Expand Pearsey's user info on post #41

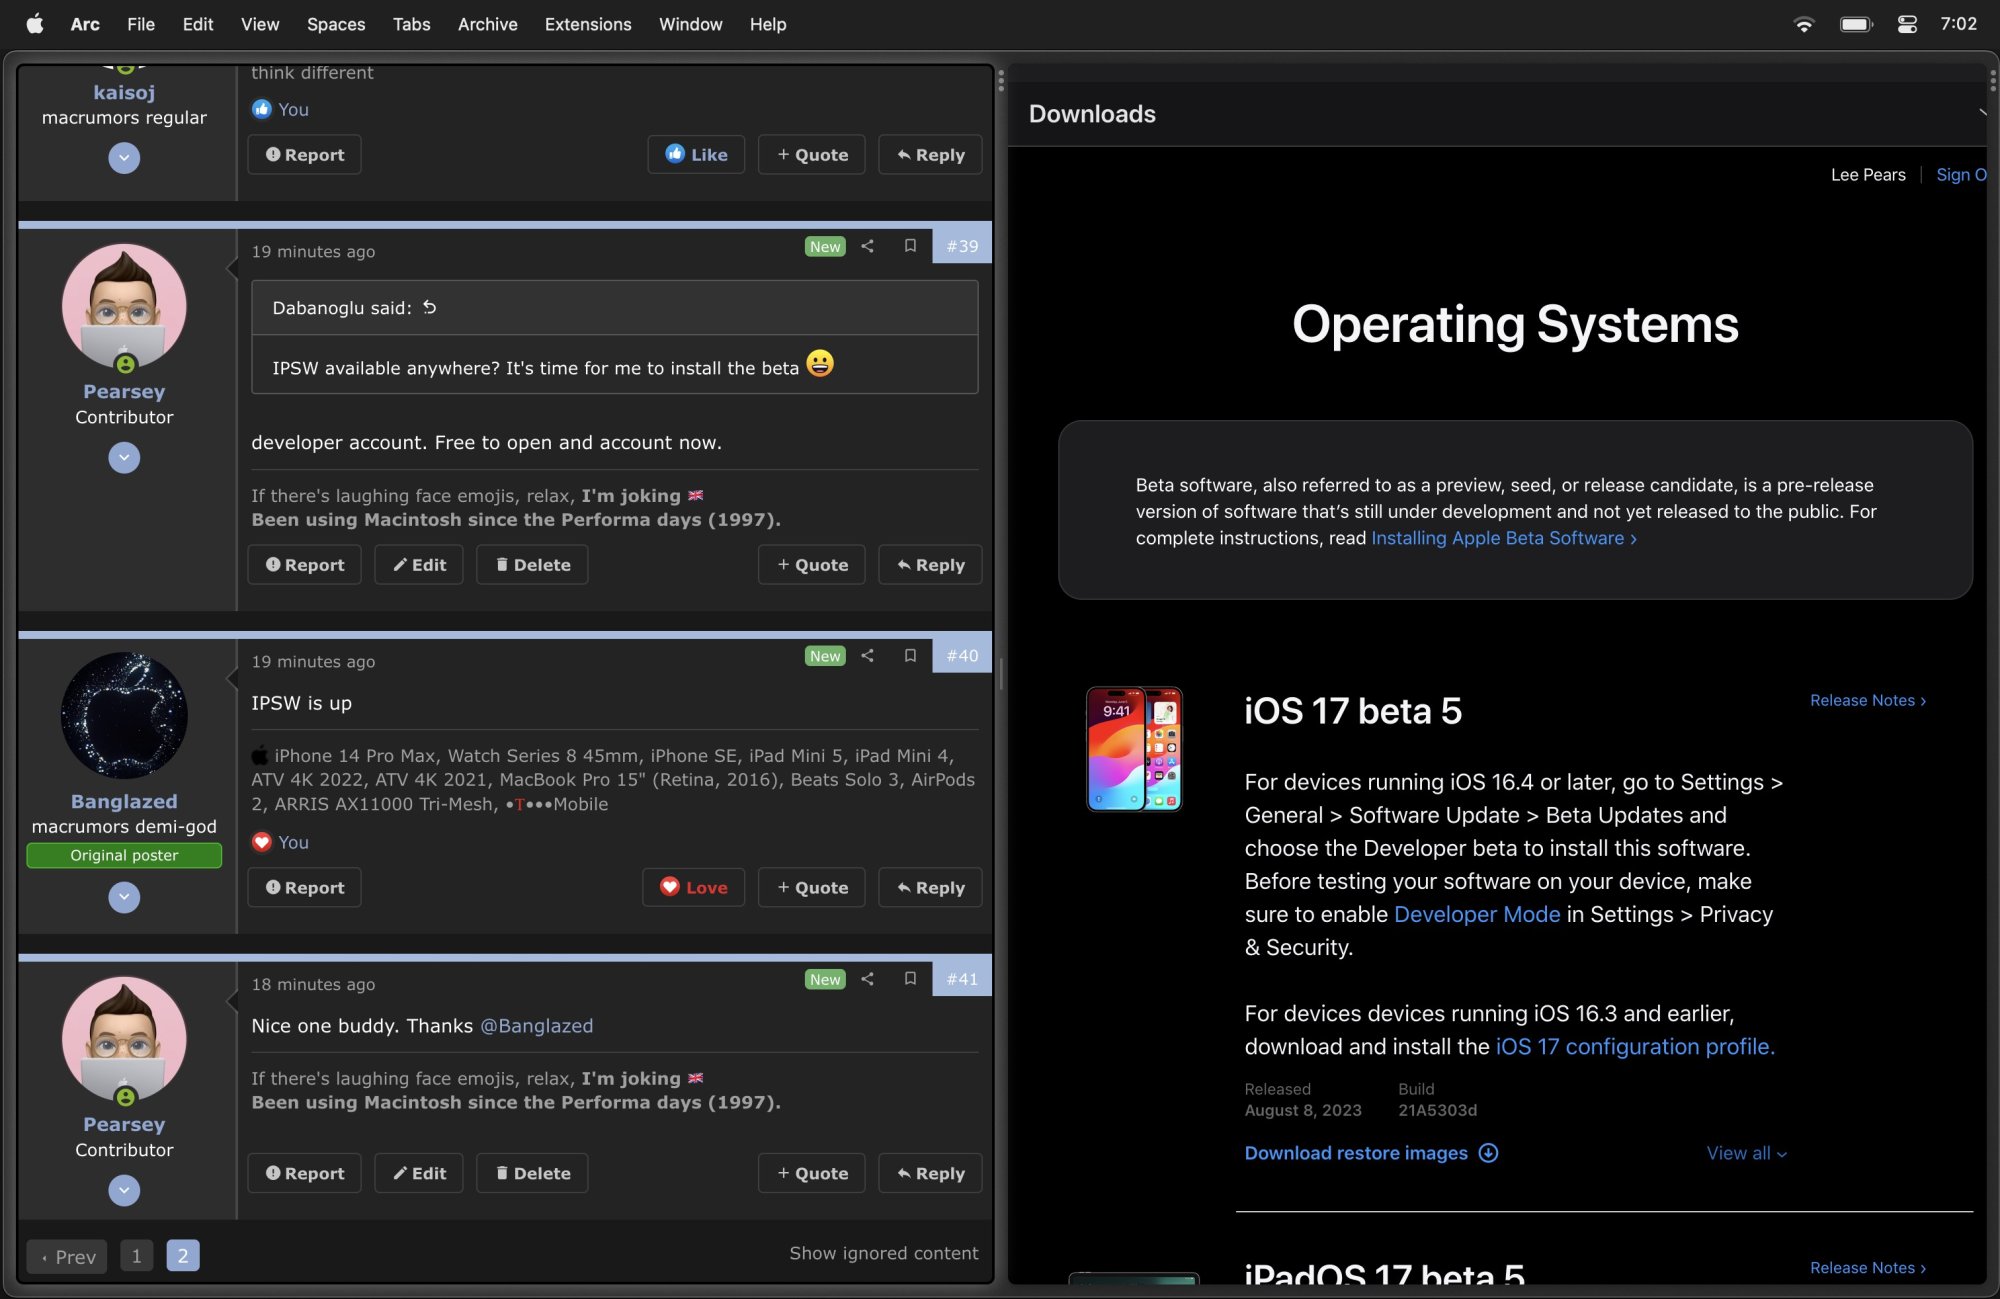click(x=124, y=1190)
